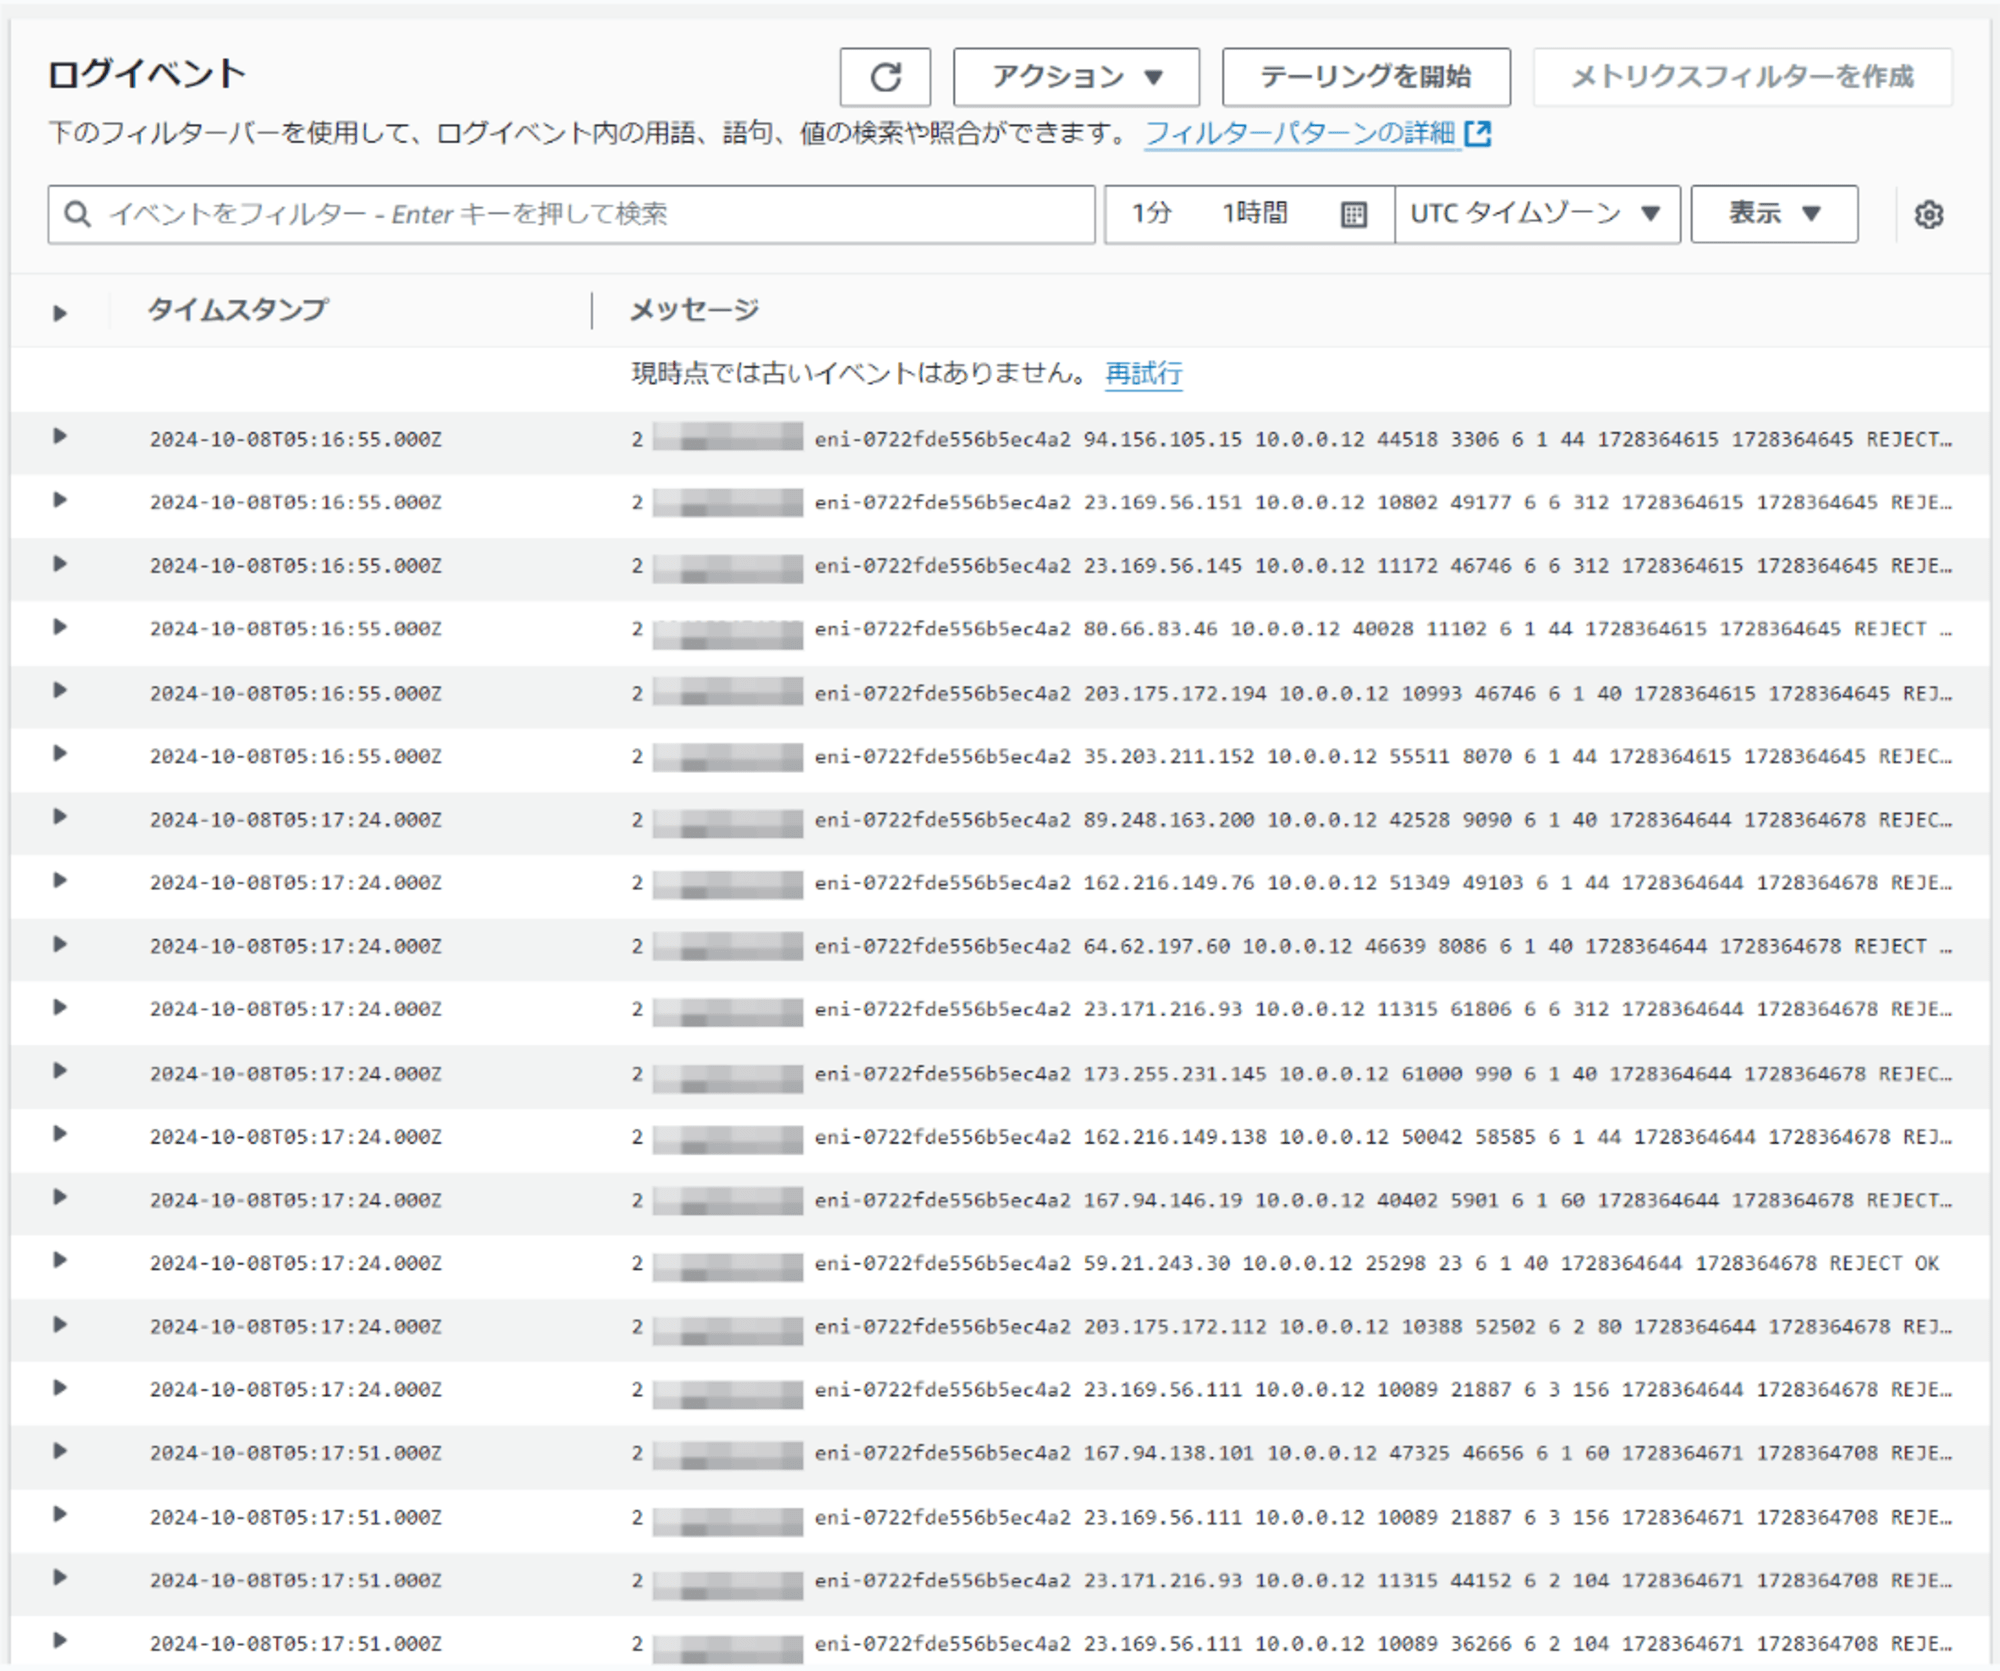
Task: Expand the log row from 162.216.149.76
Action: point(60,880)
